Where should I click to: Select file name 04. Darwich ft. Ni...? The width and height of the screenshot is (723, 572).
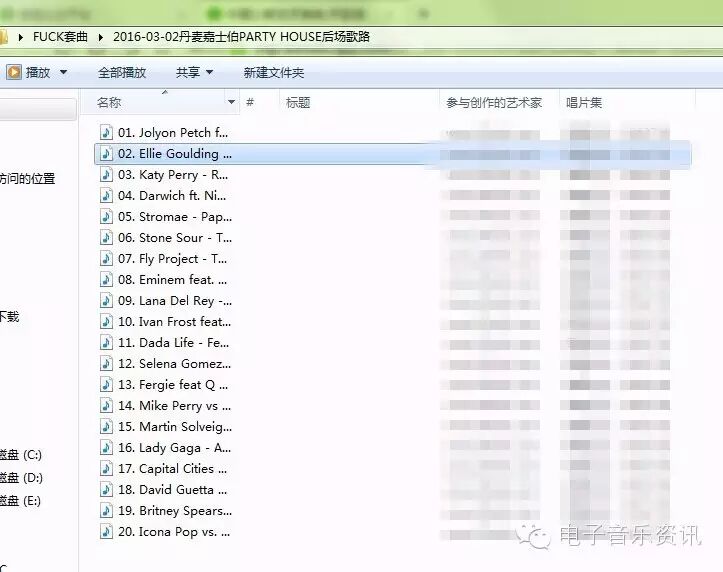pyautogui.click(x=172, y=195)
